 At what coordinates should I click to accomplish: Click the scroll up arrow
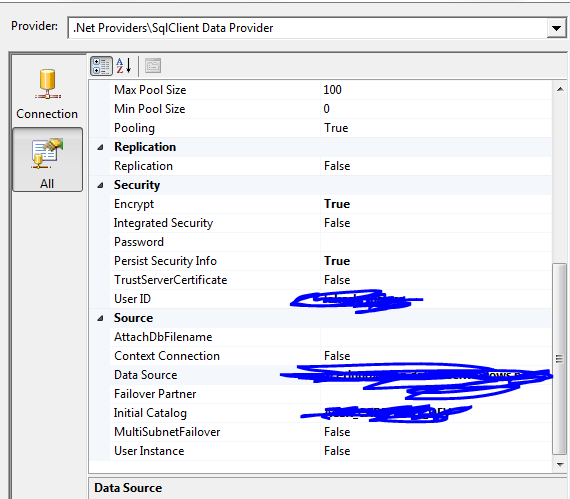pyautogui.click(x=560, y=89)
